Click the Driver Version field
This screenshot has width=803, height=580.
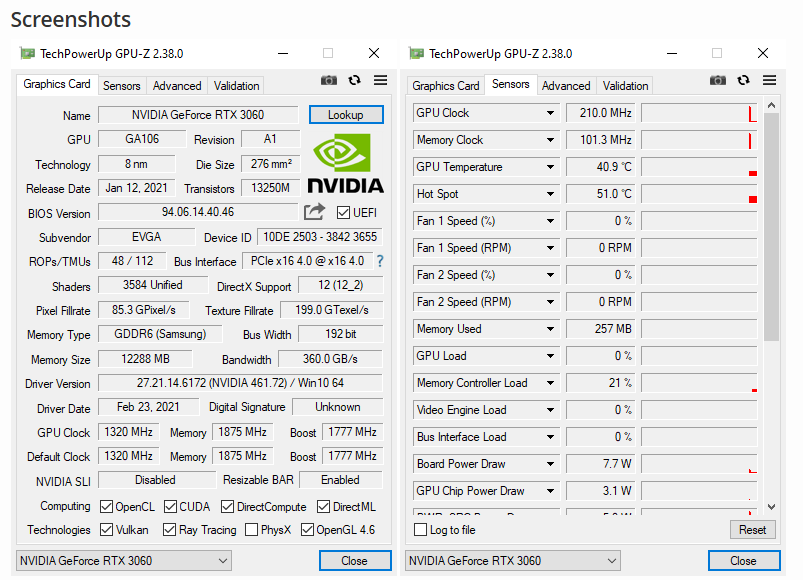[x=240, y=383]
